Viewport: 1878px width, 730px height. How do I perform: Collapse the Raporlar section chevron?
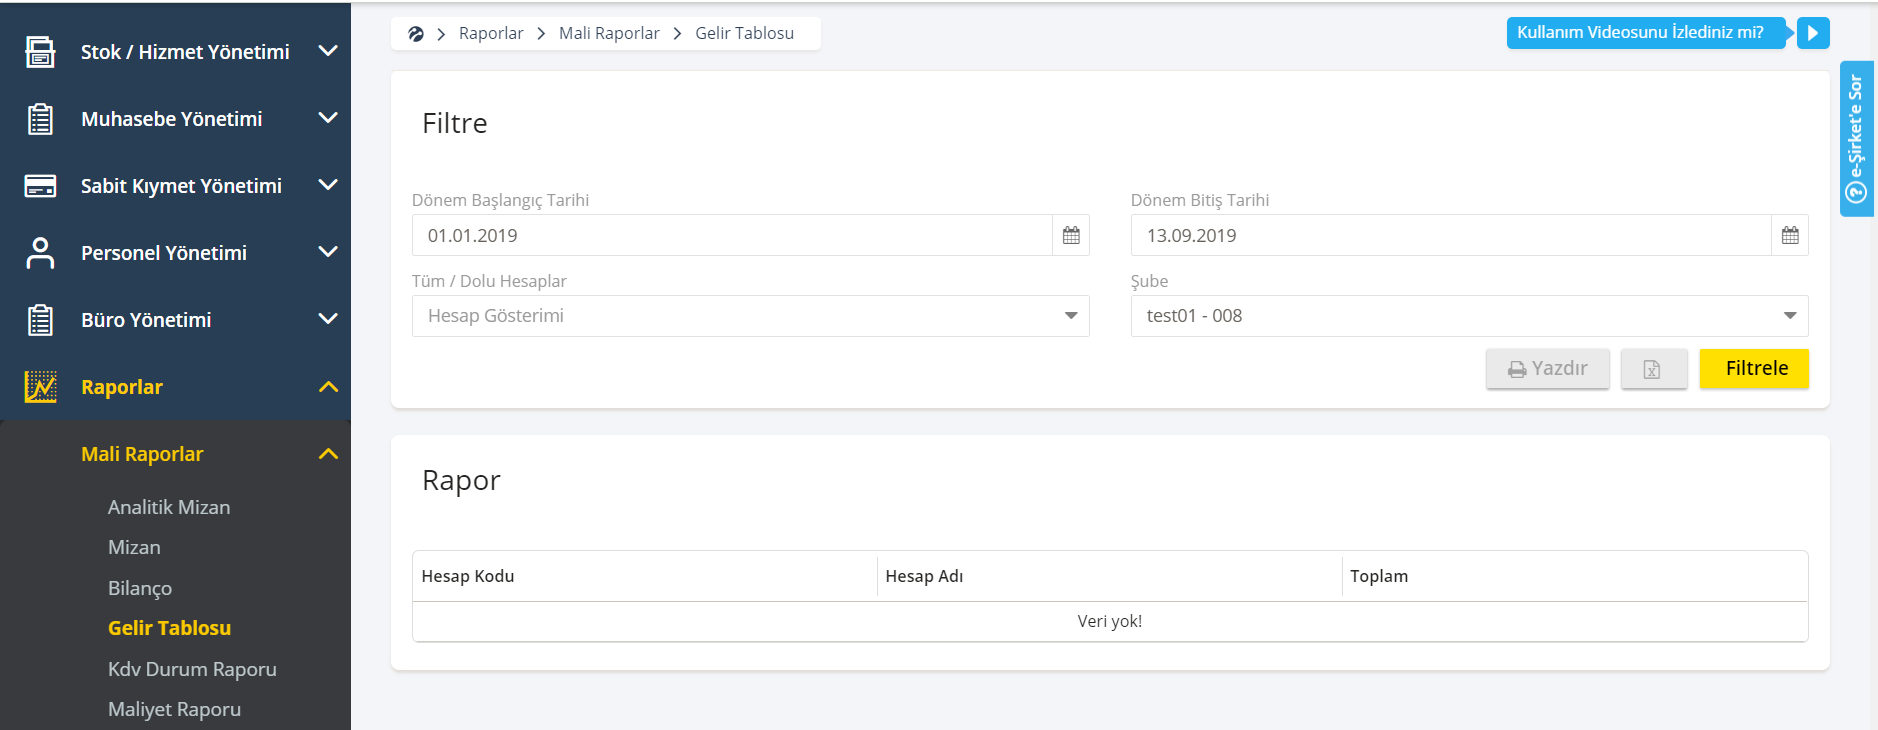point(328,387)
